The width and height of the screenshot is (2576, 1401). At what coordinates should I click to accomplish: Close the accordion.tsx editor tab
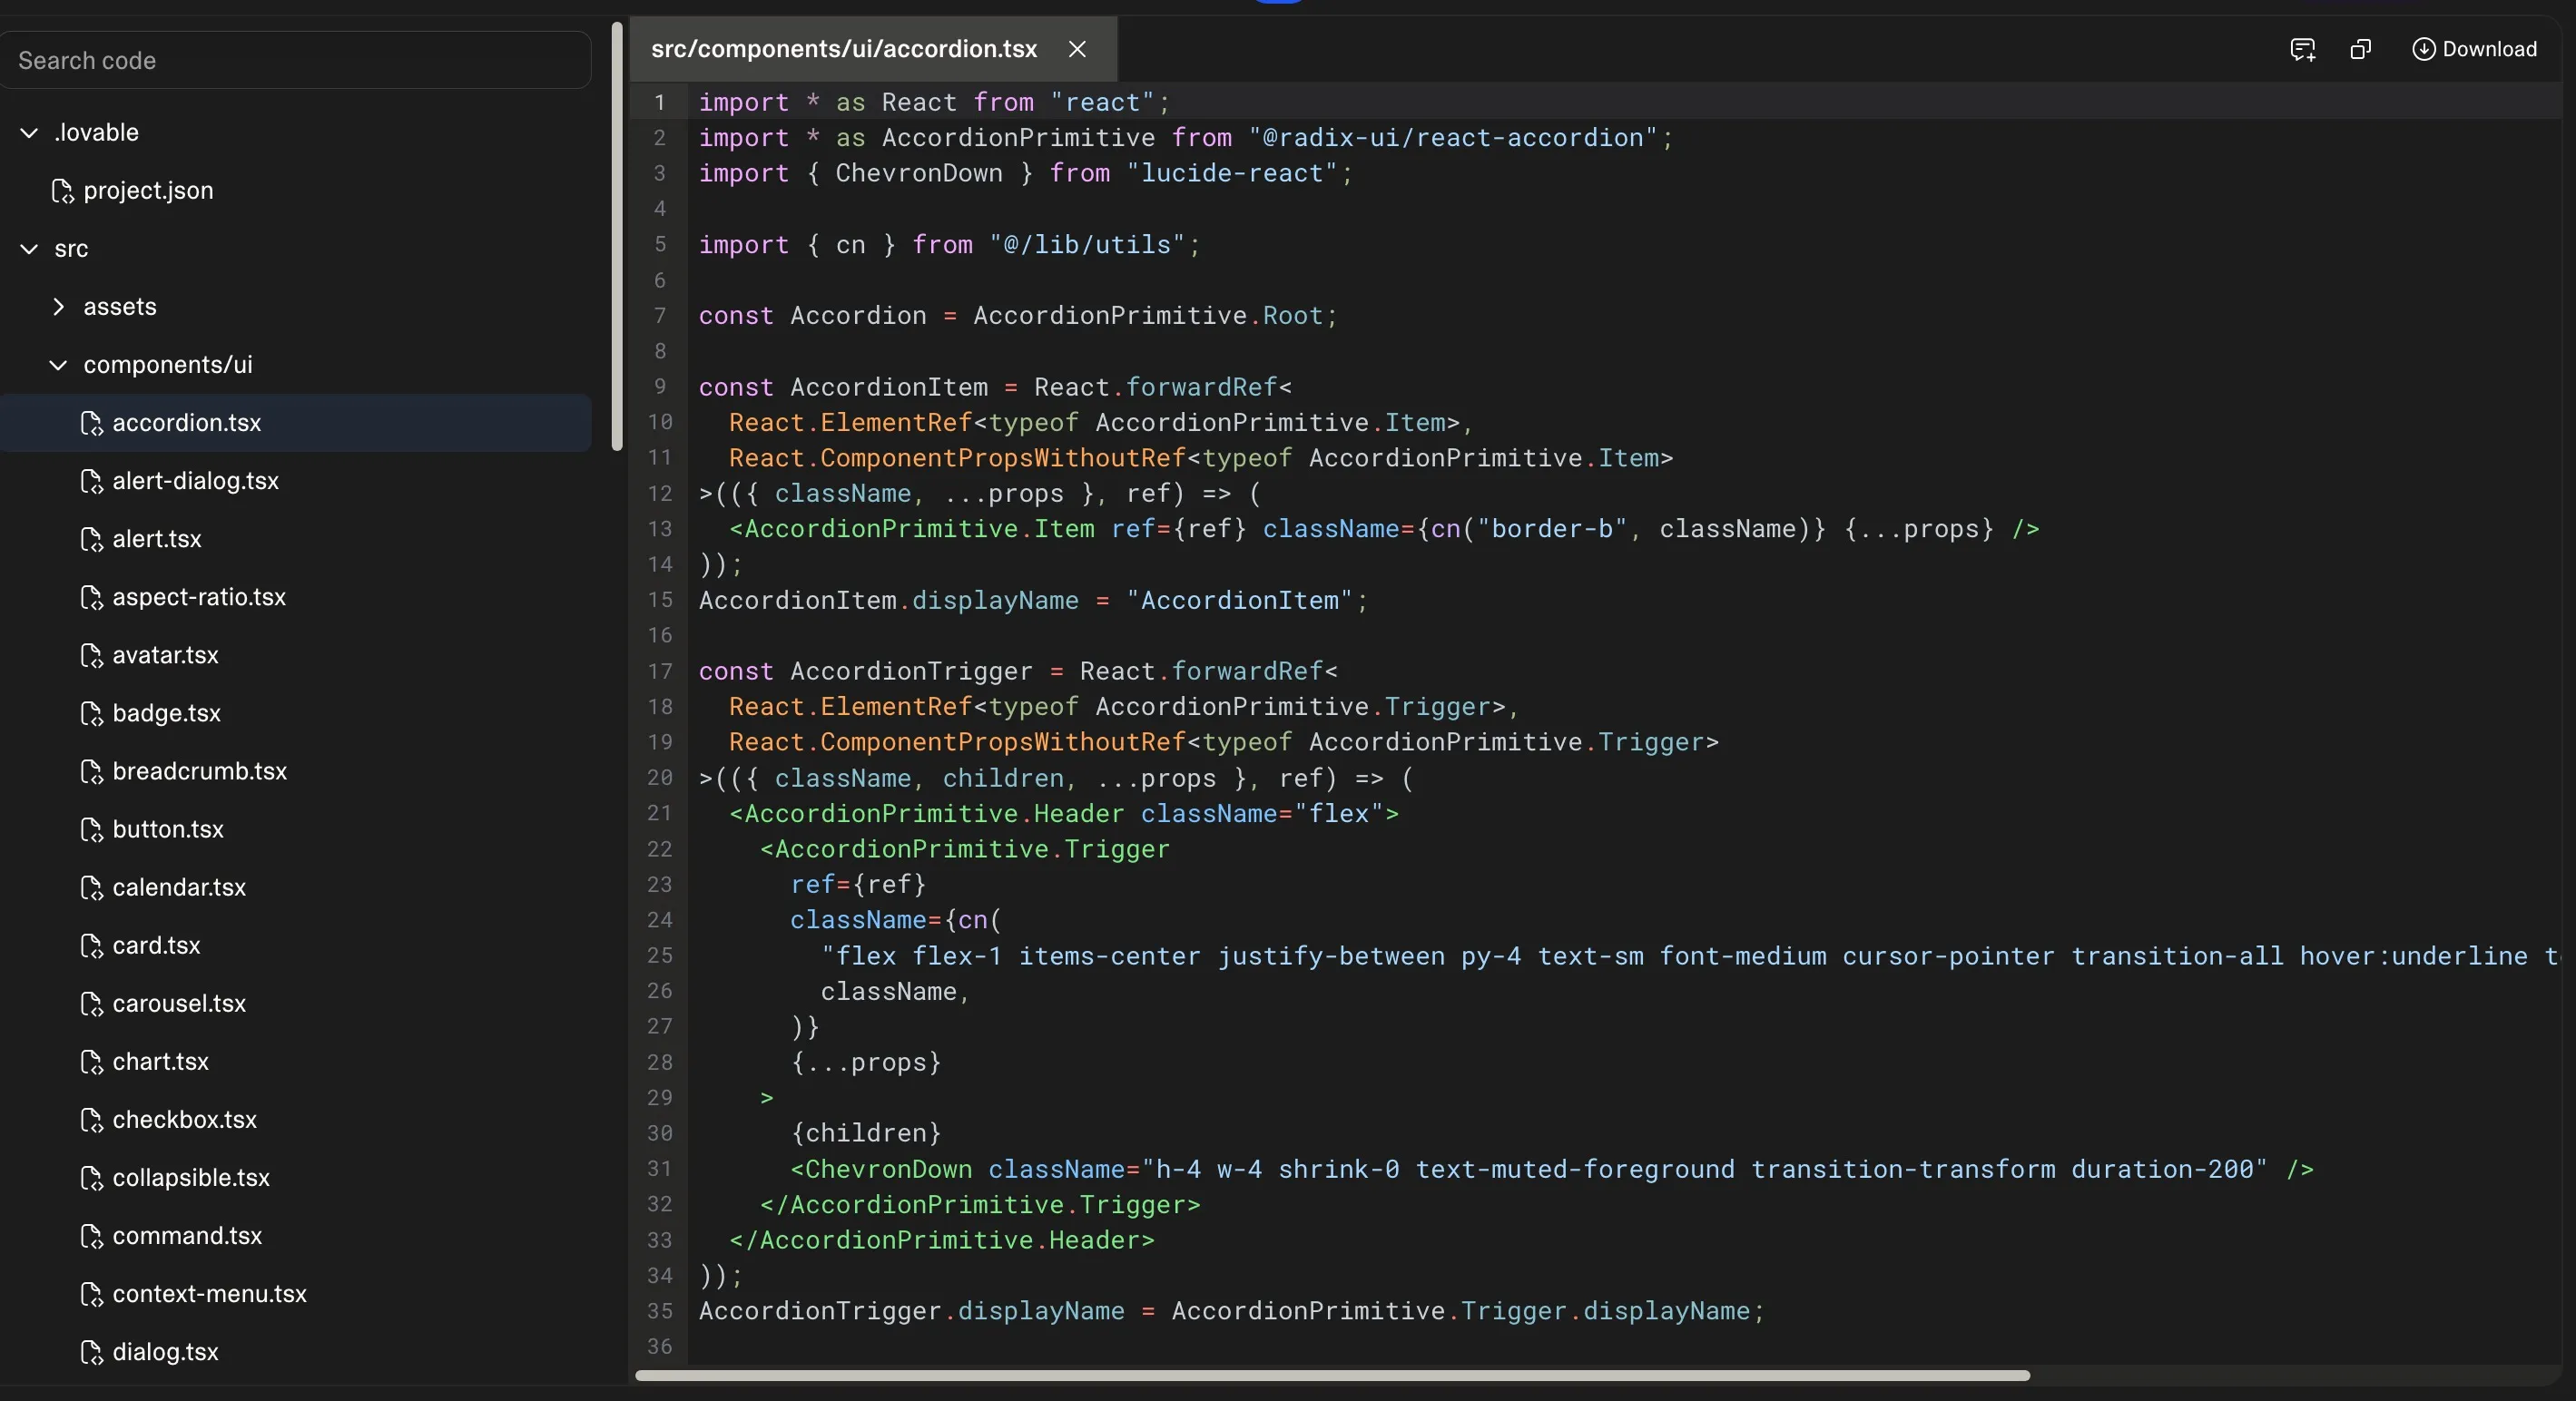pyautogui.click(x=1077, y=49)
